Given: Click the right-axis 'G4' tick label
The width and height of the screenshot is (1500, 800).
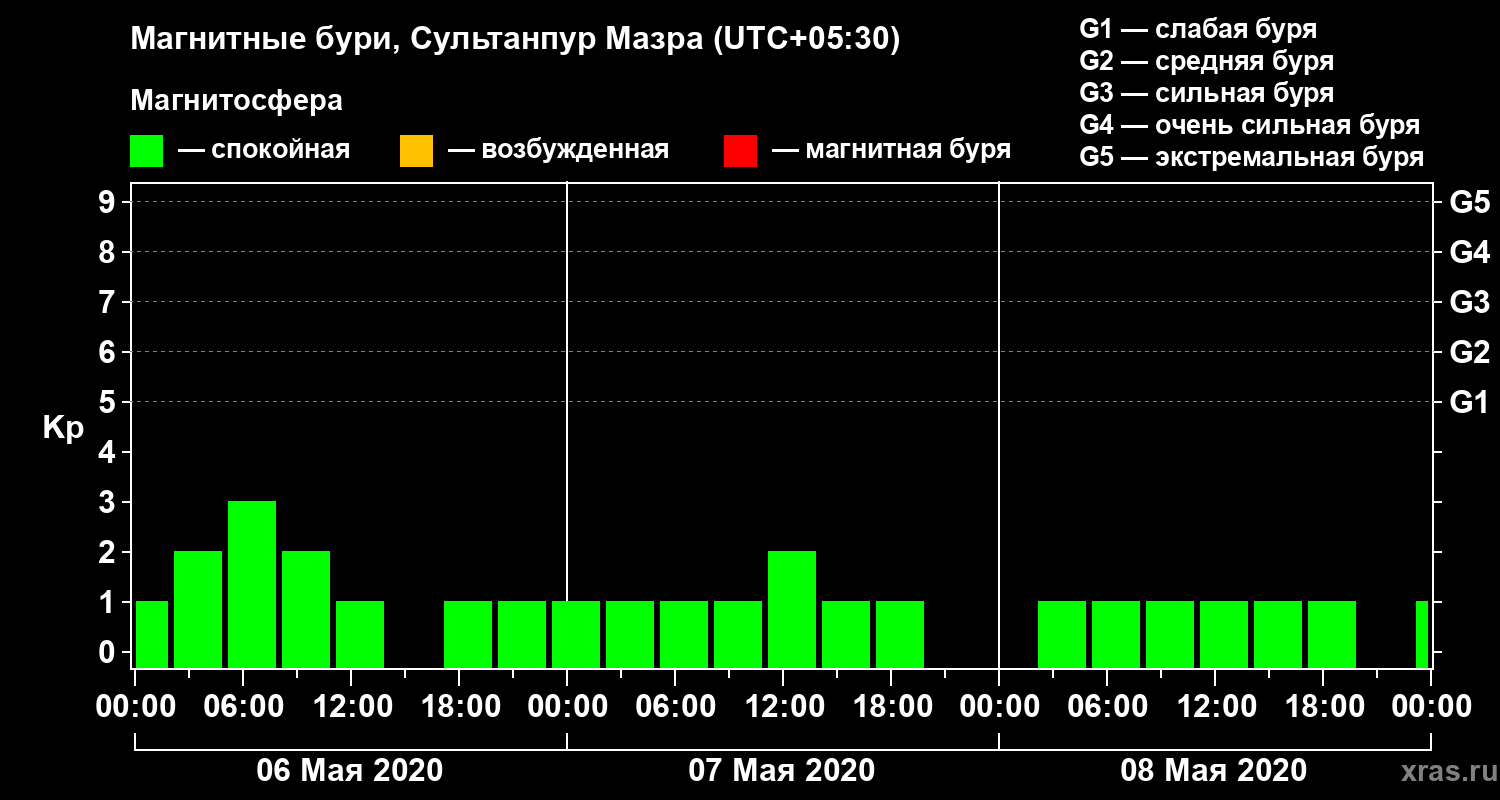Looking at the screenshot, I should click(1470, 253).
